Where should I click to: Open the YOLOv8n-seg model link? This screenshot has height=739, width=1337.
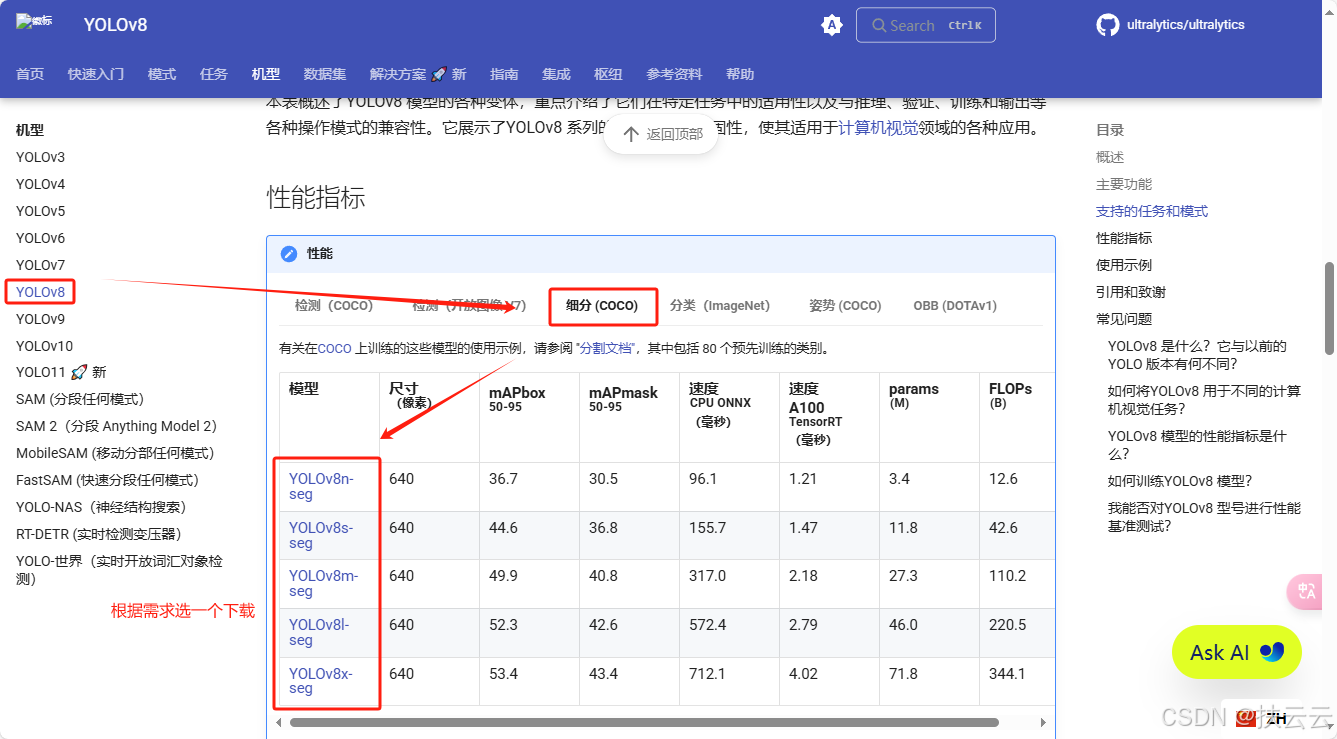321,486
